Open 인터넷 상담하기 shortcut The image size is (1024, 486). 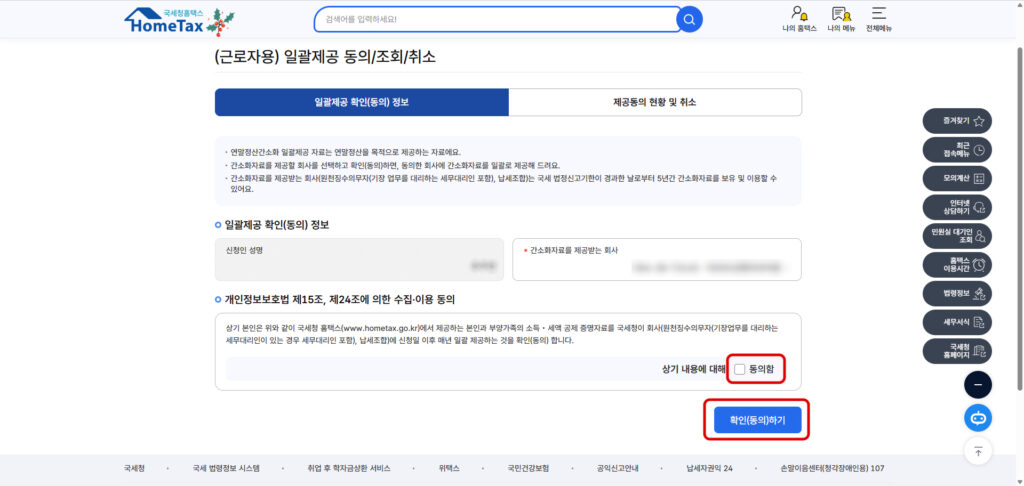[x=957, y=207]
